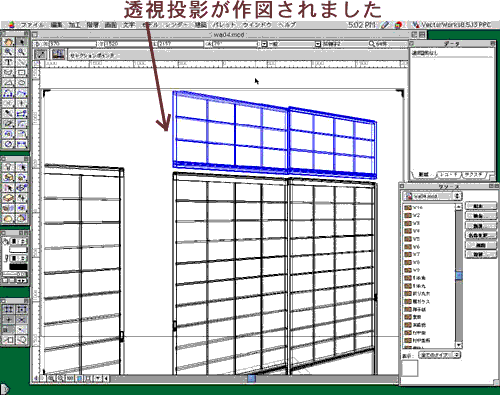This screenshot has height=395, width=500.
Task: Select the V2 resource in the list
Action: (x=429, y=215)
